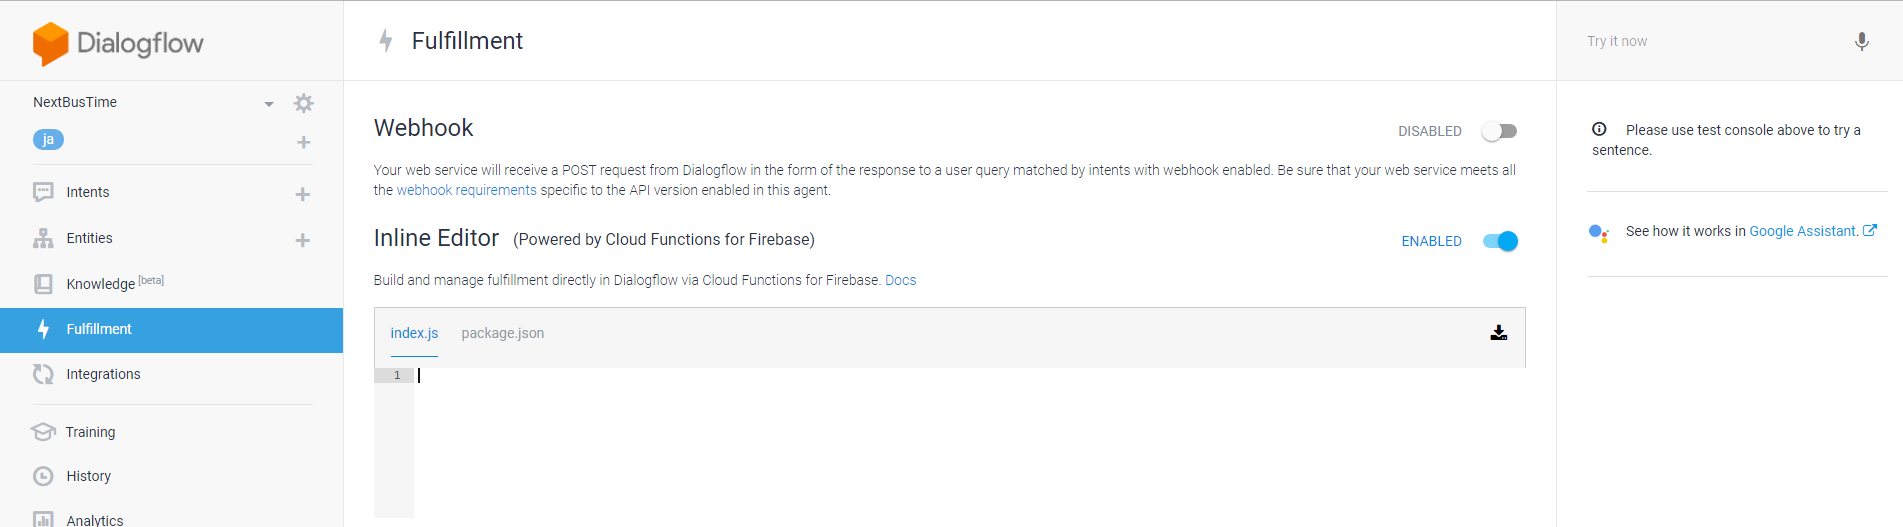Switch to the package.json tab
The width and height of the screenshot is (1903, 527).
point(502,333)
